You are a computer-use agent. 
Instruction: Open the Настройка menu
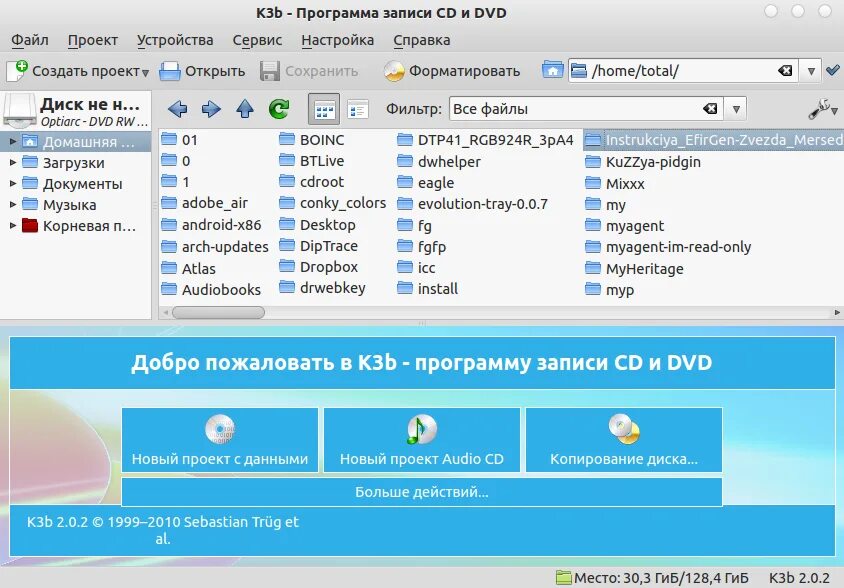tap(337, 40)
